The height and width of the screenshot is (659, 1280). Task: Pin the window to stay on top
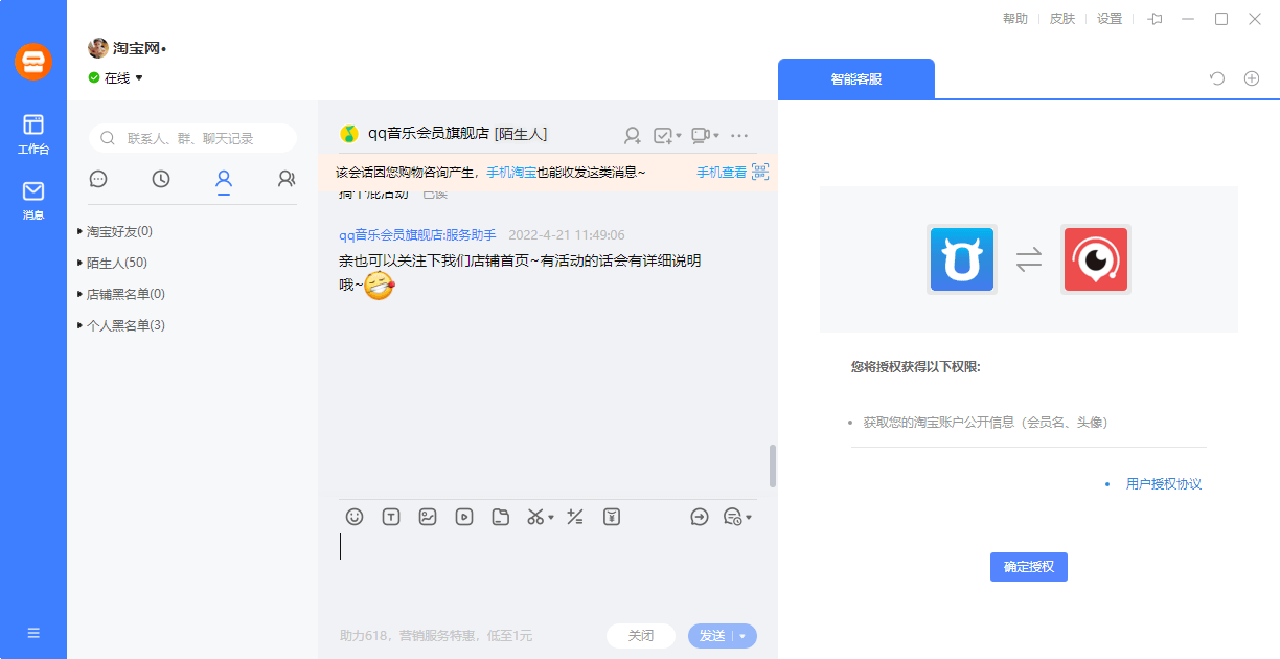tap(1154, 18)
